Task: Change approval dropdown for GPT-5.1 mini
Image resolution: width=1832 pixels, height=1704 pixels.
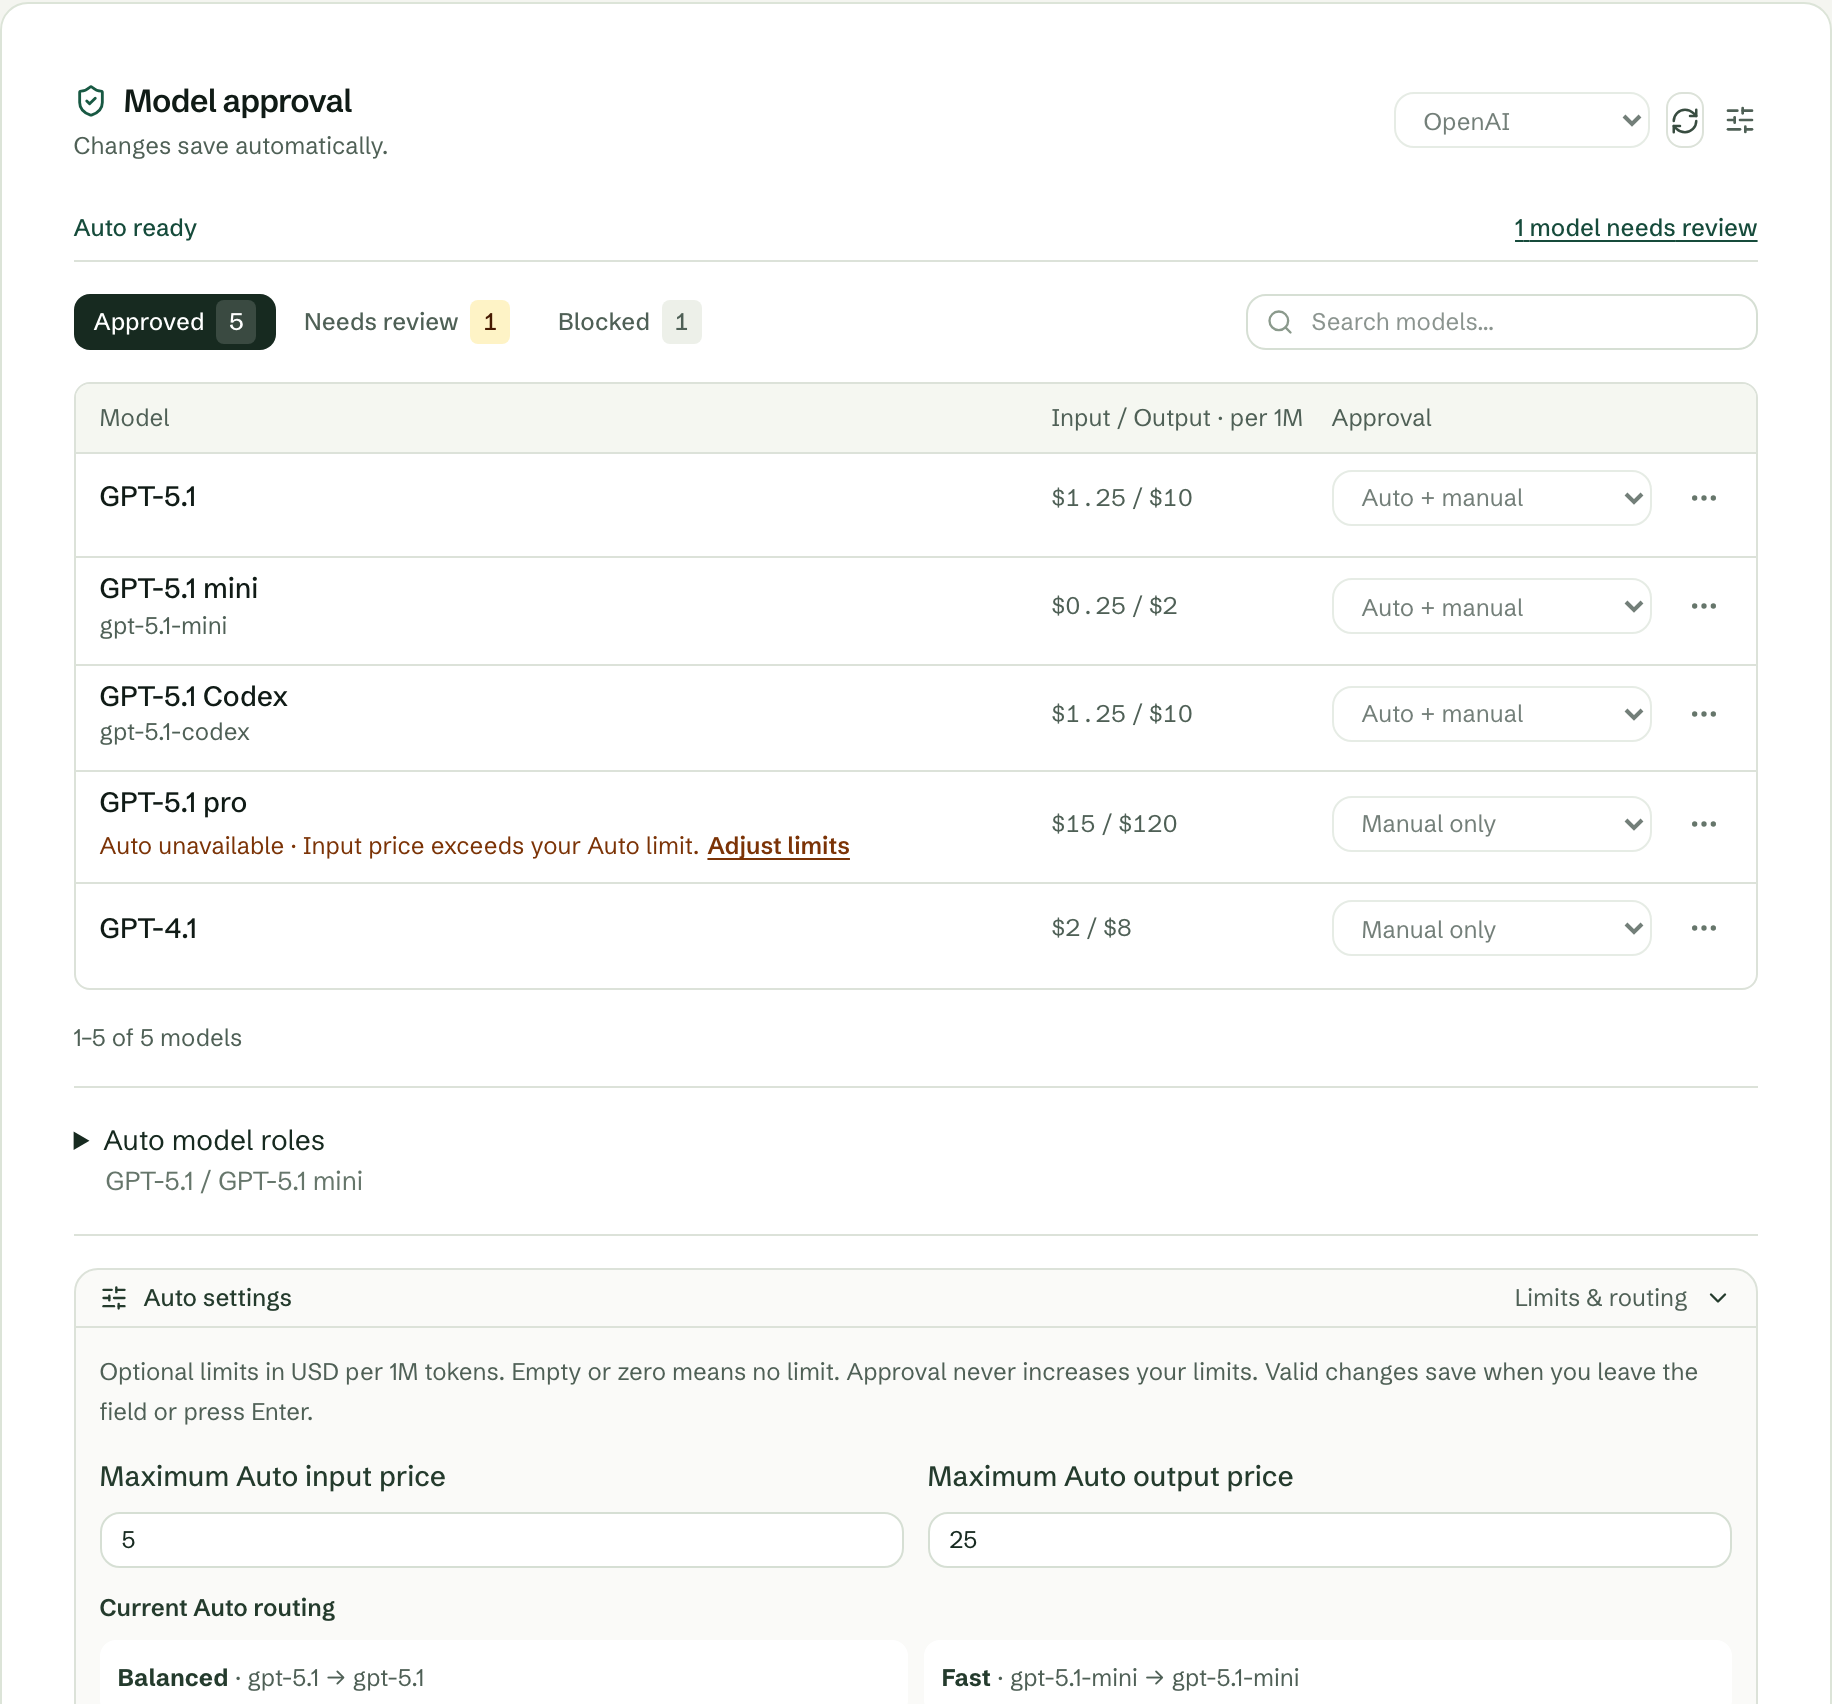Action: (x=1491, y=606)
